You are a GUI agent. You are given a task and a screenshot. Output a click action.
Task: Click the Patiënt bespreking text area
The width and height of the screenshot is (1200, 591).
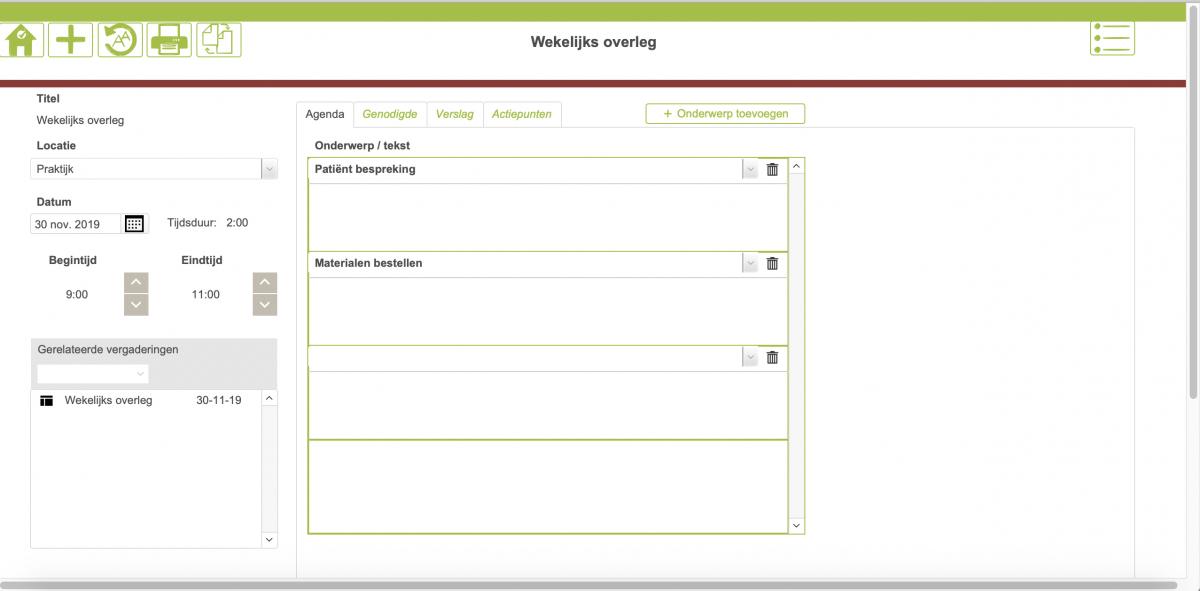(548, 216)
